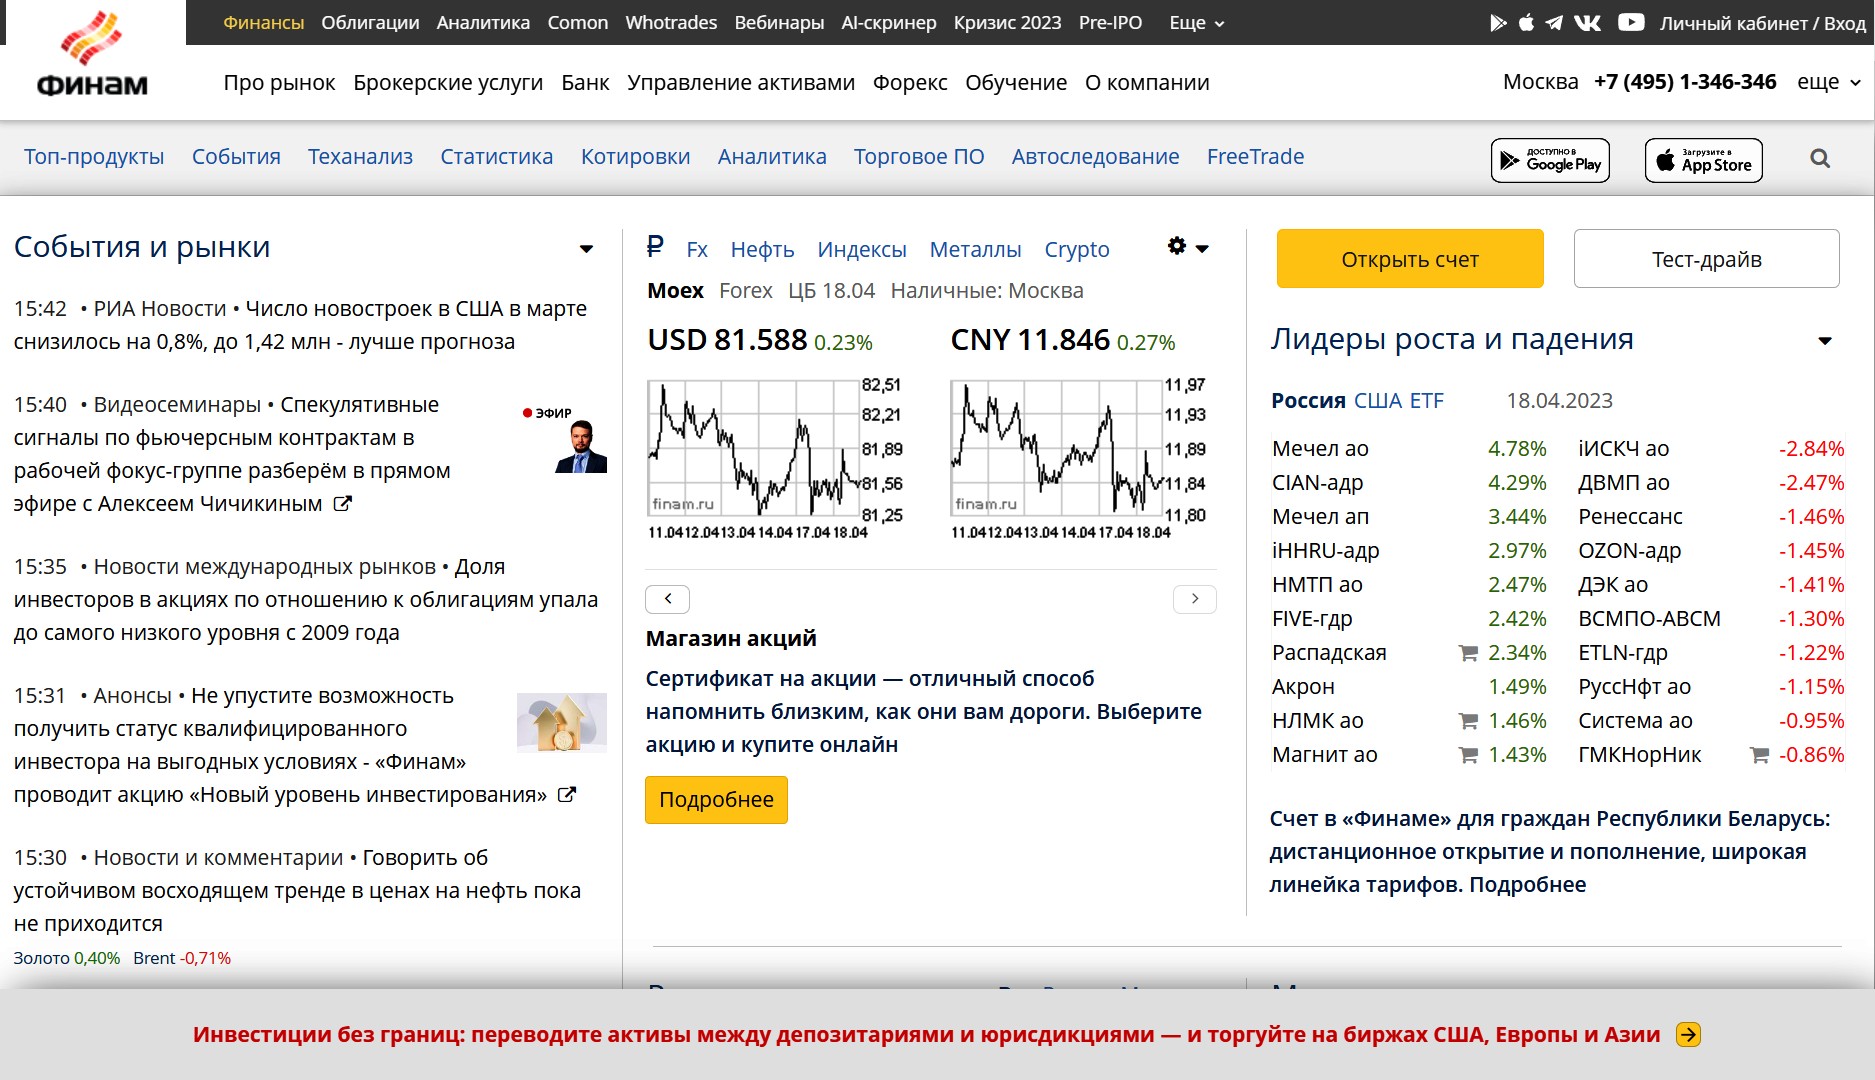Open Автоследование submenu link
This screenshot has width=1875, height=1080.
(1095, 156)
